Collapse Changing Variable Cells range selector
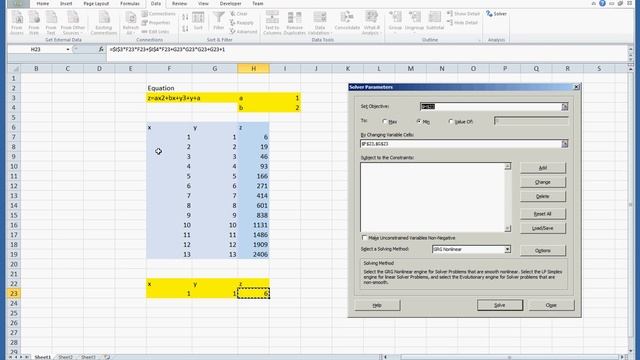Viewport: 640px width, 360px height. pos(564,144)
